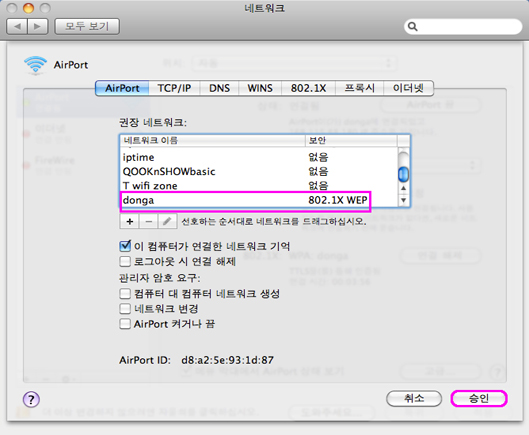Screen dimensions: 529x435
Task: Click the list scrollbar down arrow
Action: [x=403, y=200]
